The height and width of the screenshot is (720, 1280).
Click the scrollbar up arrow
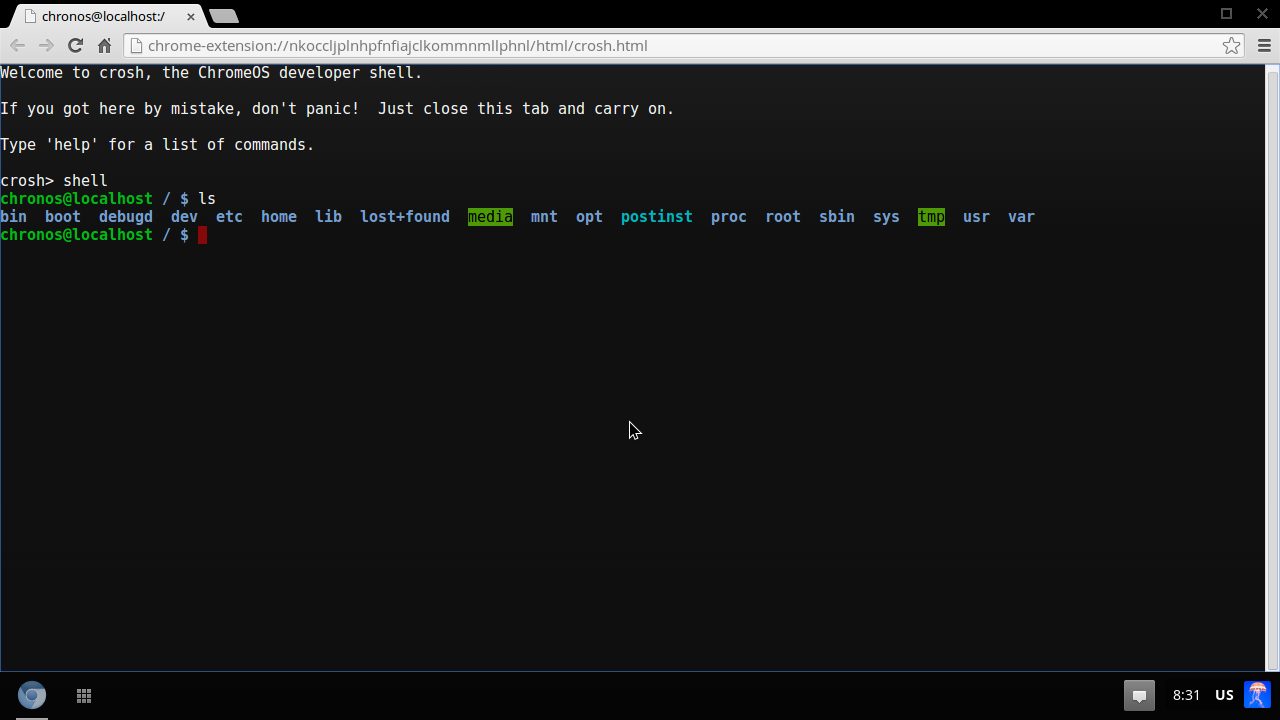1272,71
